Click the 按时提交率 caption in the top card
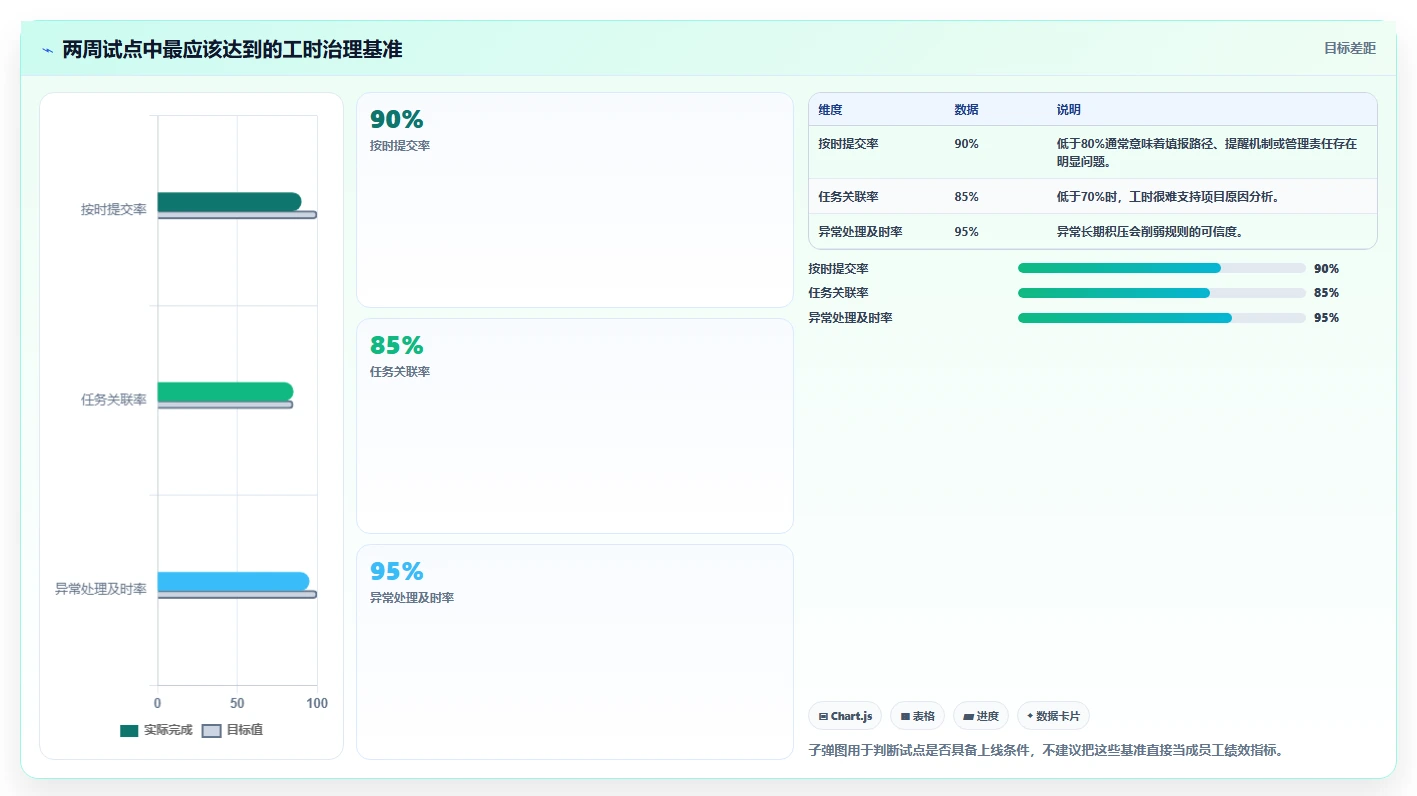This screenshot has height=796, width=1417. 400,146
